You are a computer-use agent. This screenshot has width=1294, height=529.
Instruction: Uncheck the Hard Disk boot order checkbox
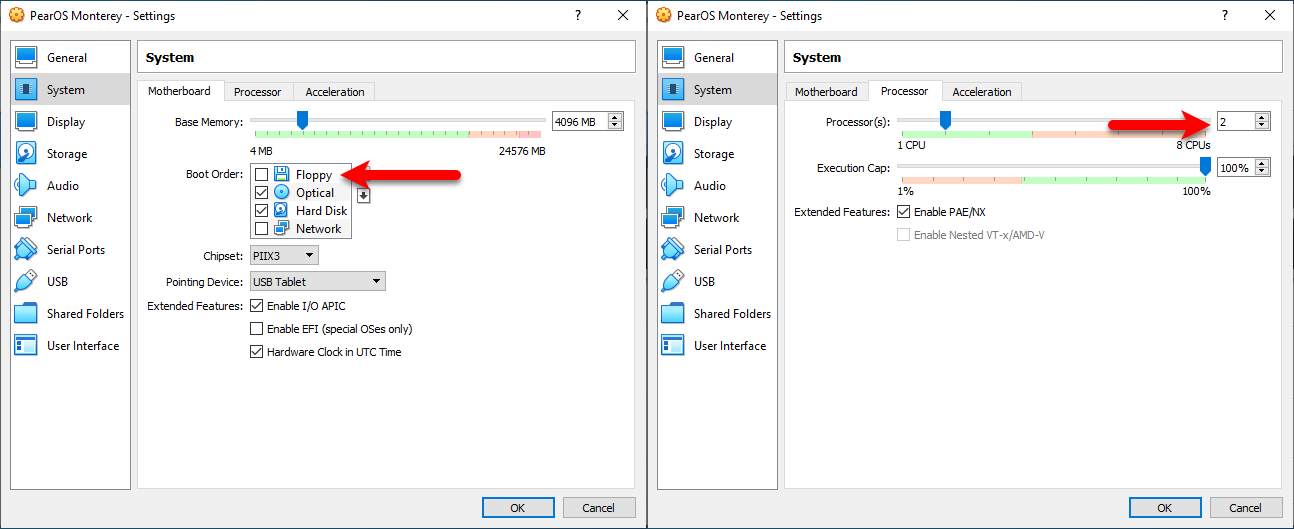click(261, 210)
